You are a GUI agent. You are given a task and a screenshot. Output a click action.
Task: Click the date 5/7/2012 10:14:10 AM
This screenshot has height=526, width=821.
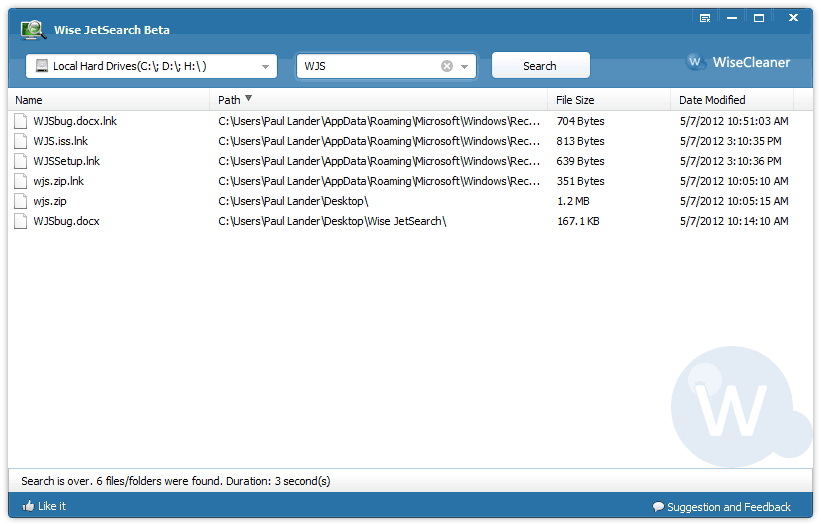click(734, 221)
